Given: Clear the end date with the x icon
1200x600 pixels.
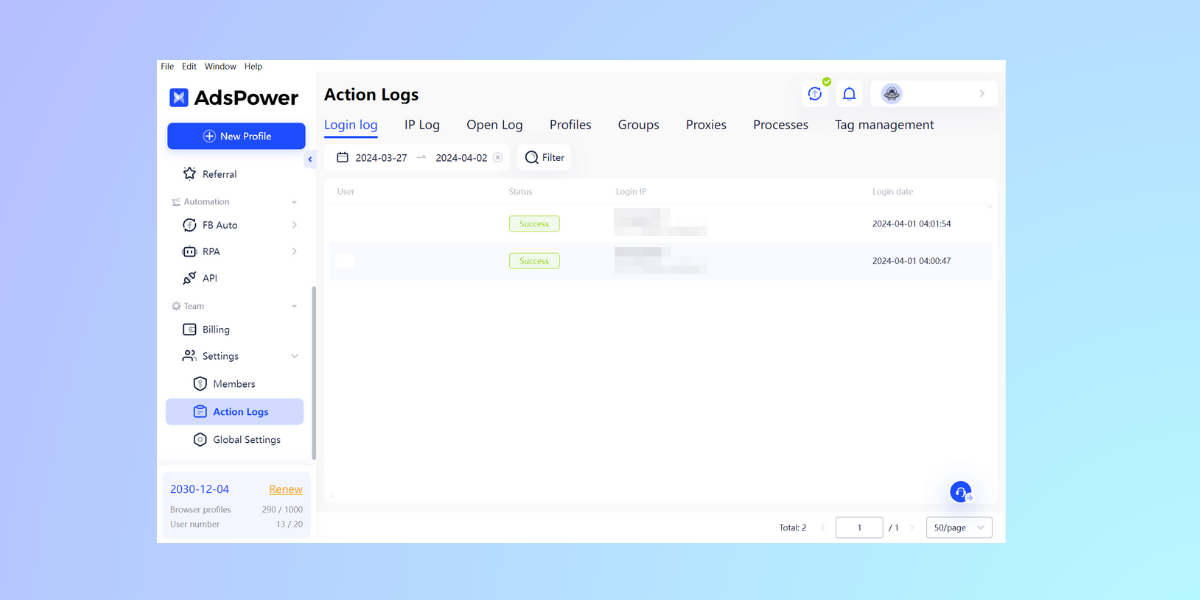Looking at the screenshot, I should click(497, 157).
